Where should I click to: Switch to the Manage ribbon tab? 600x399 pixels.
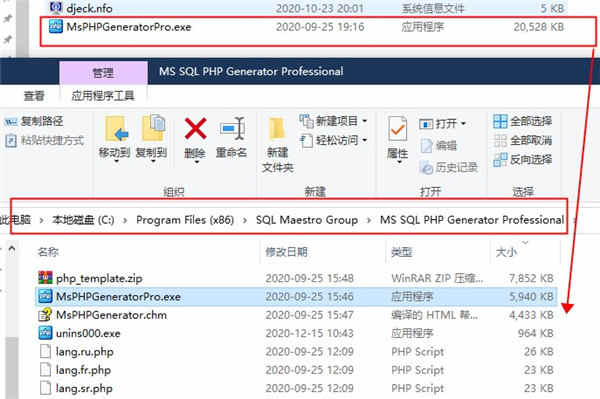click(x=103, y=73)
